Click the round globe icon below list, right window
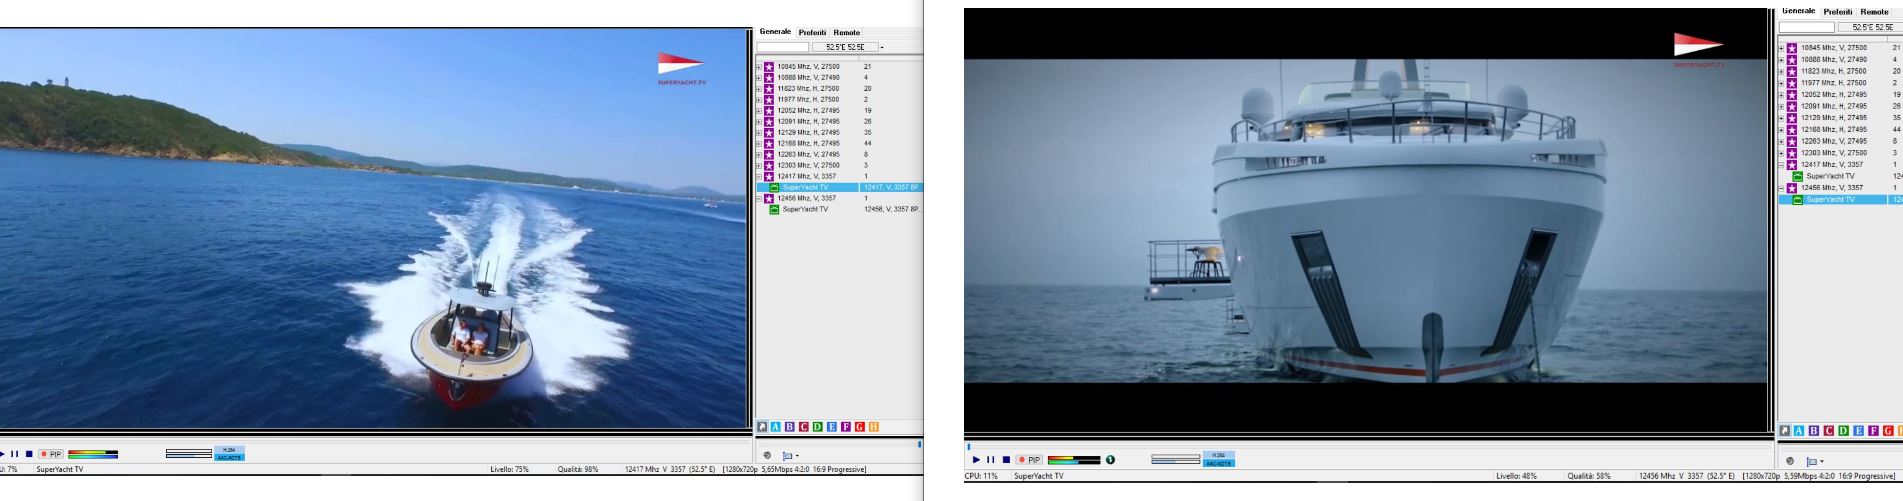1903x501 pixels. click(1789, 461)
